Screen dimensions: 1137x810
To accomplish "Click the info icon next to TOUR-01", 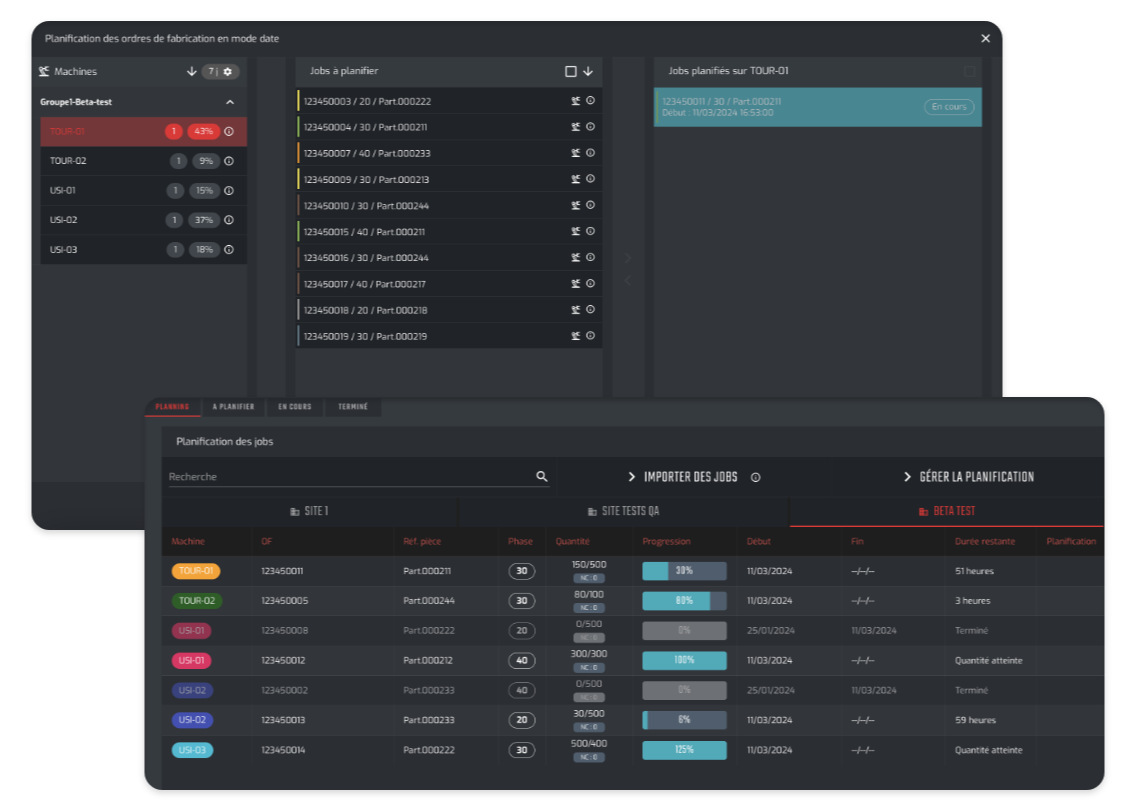I will (230, 131).
